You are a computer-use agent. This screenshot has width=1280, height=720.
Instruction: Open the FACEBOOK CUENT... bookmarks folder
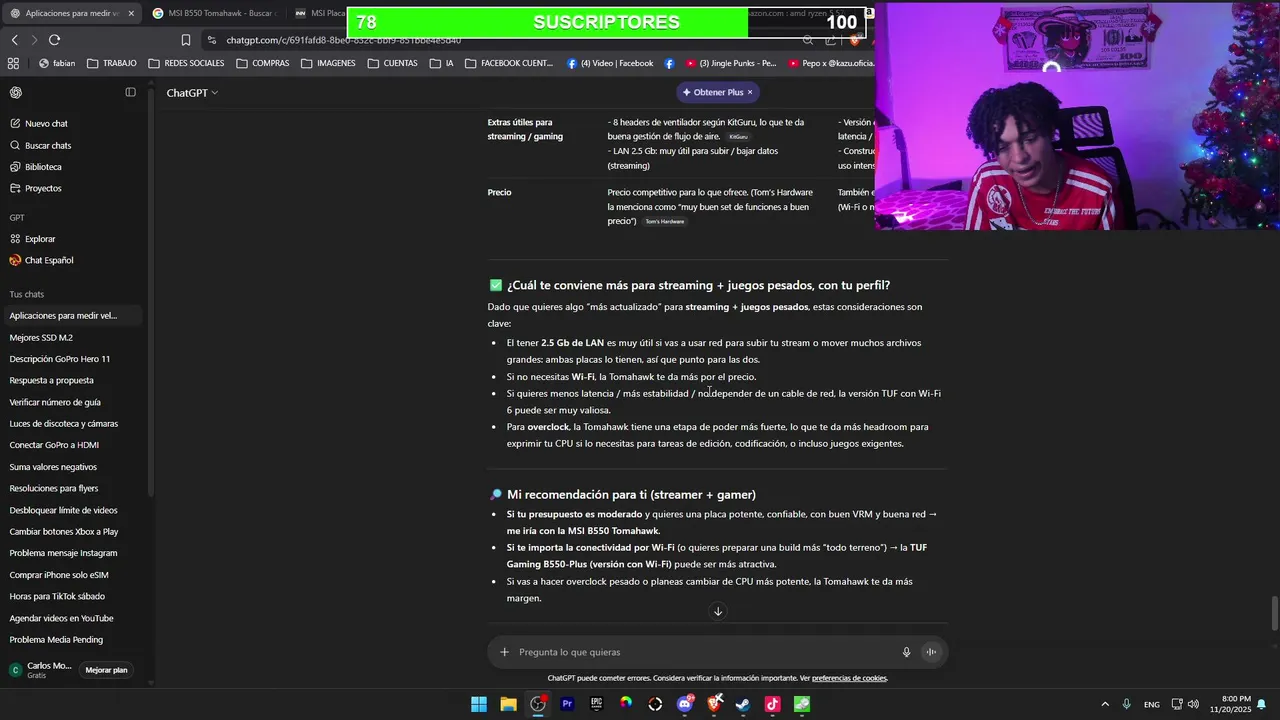(x=509, y=63)
